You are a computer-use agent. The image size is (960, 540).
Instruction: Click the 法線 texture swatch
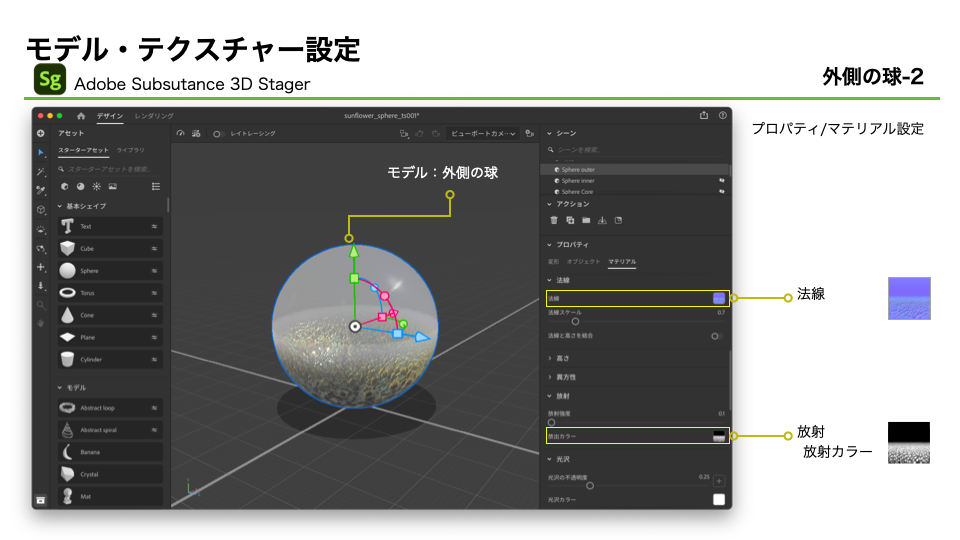tap(719, 298)
